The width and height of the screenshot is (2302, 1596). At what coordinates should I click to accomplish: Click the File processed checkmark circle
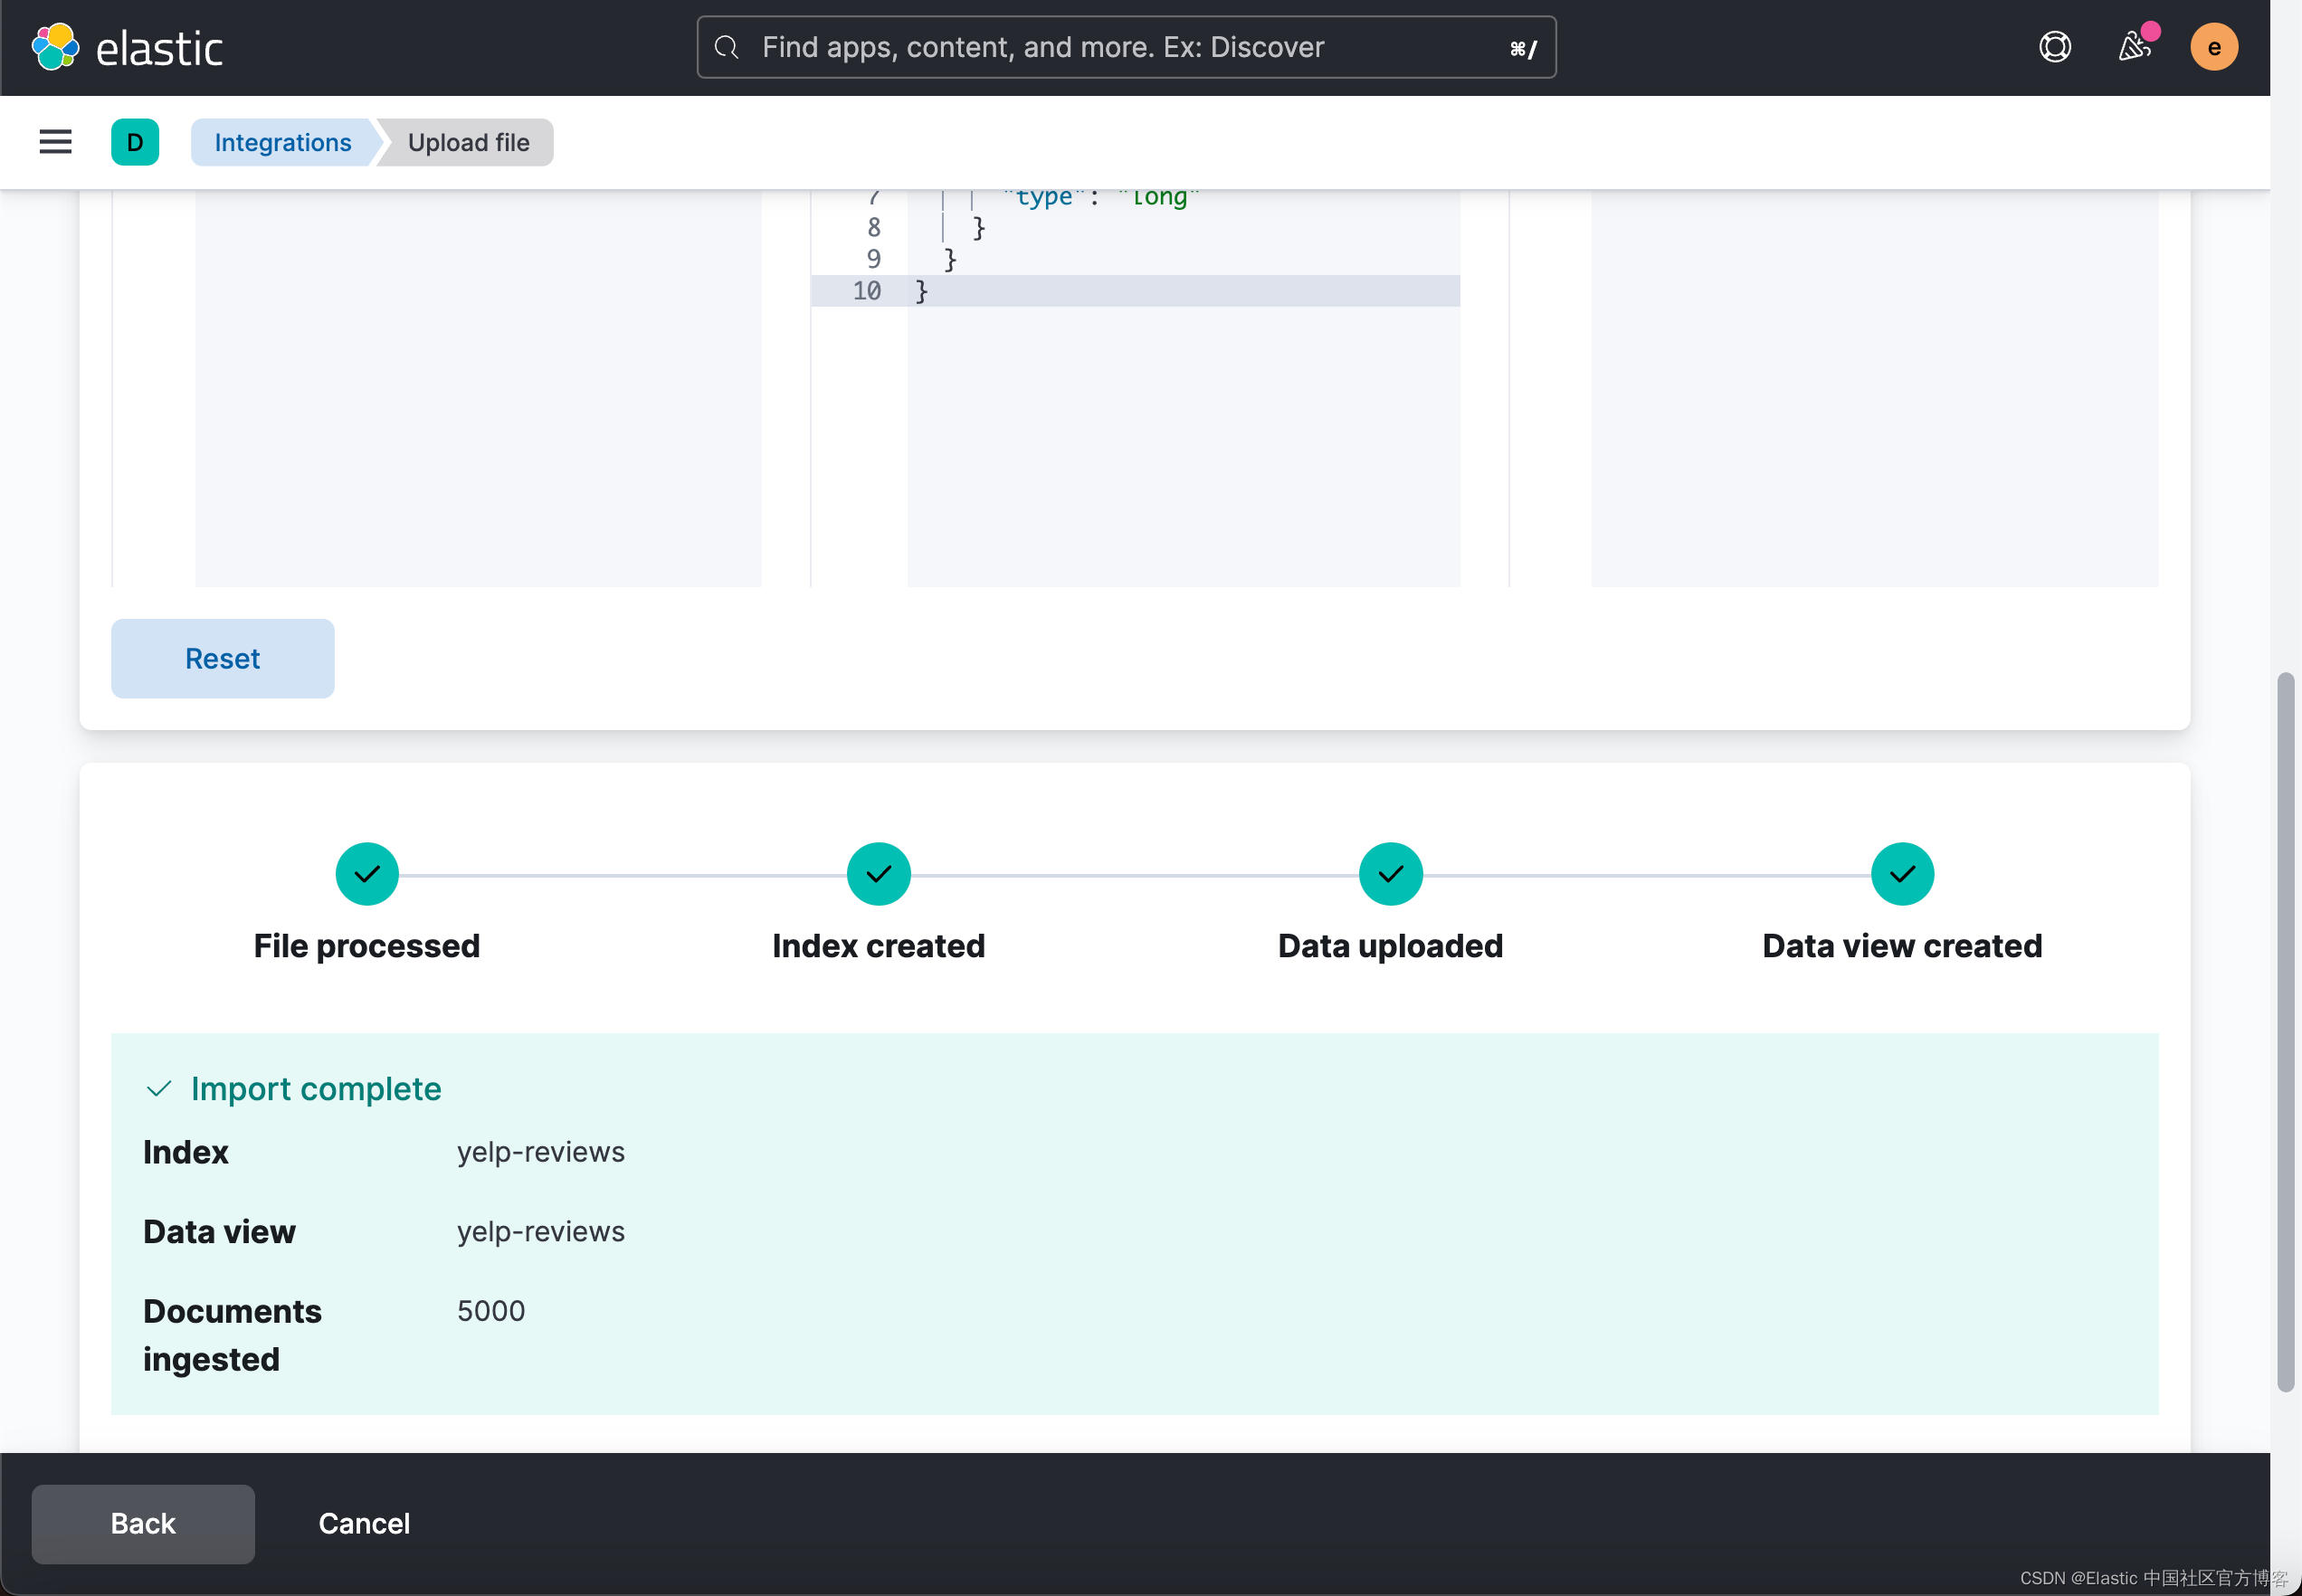click(366, 873)
